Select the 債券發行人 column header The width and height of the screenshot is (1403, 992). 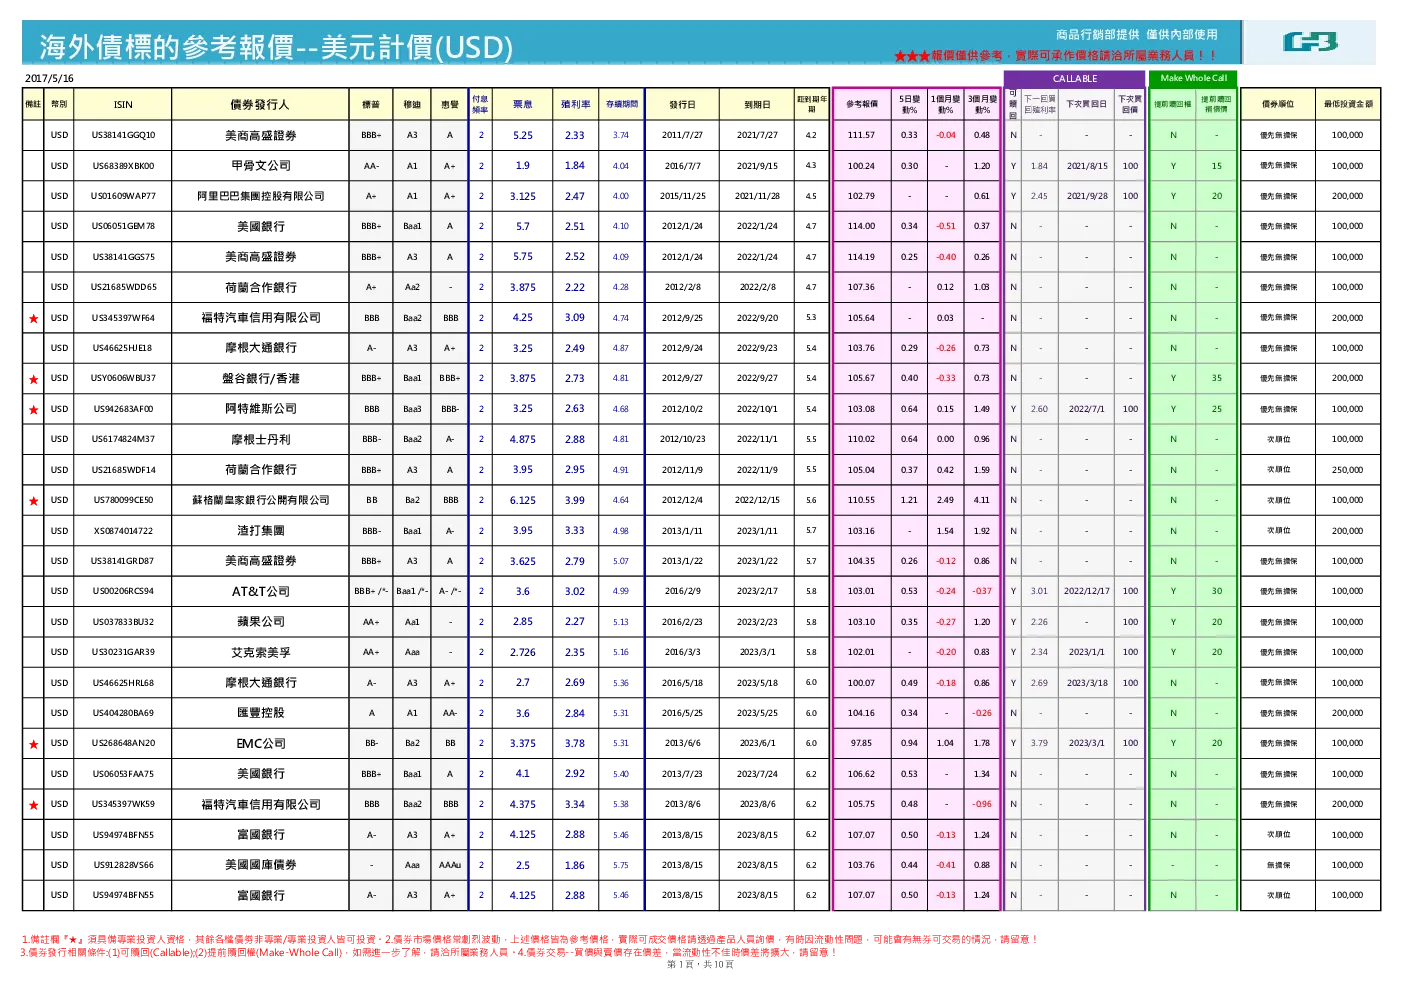(260, 104)
